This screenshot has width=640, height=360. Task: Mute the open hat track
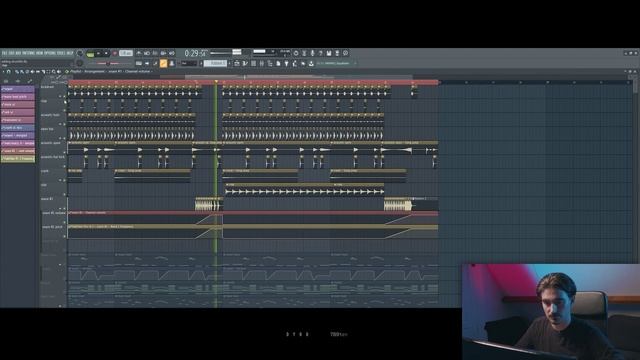[x=64, y=138]
